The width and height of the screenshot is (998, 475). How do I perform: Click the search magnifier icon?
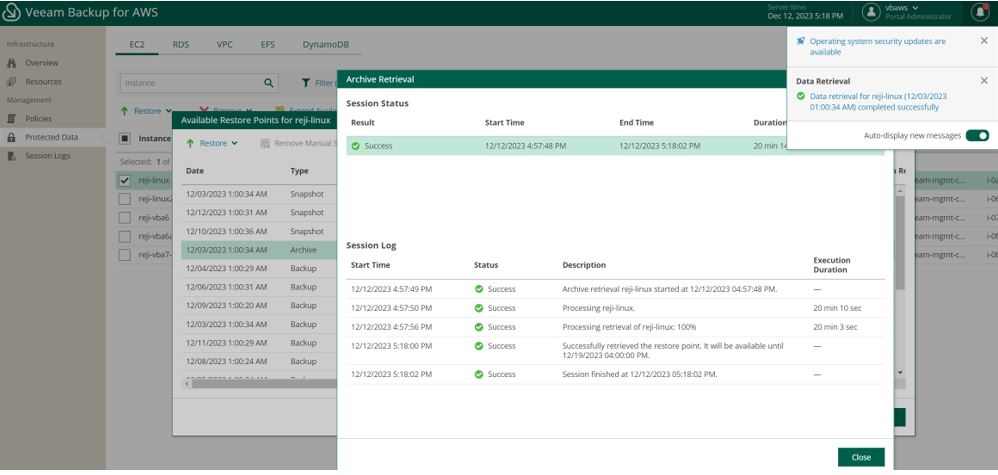(x=269, y=83)
